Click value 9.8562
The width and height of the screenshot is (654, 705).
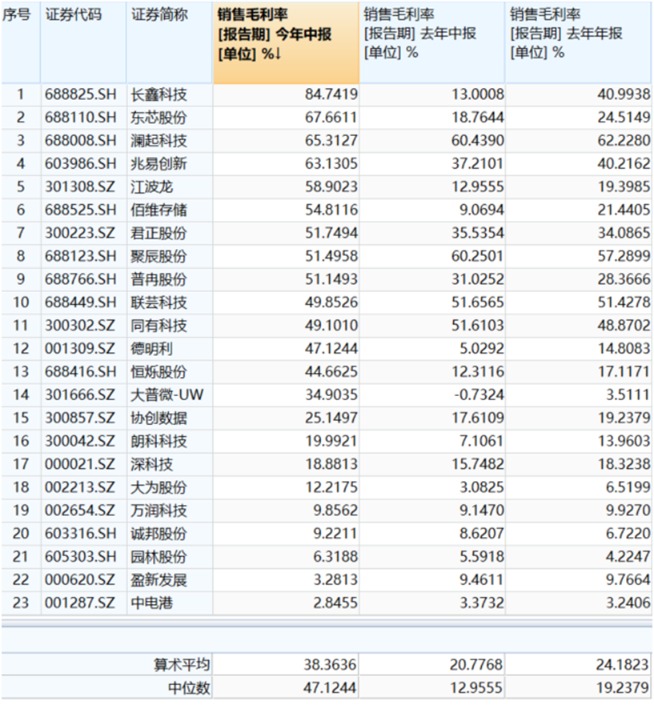(x=335, y=510)
